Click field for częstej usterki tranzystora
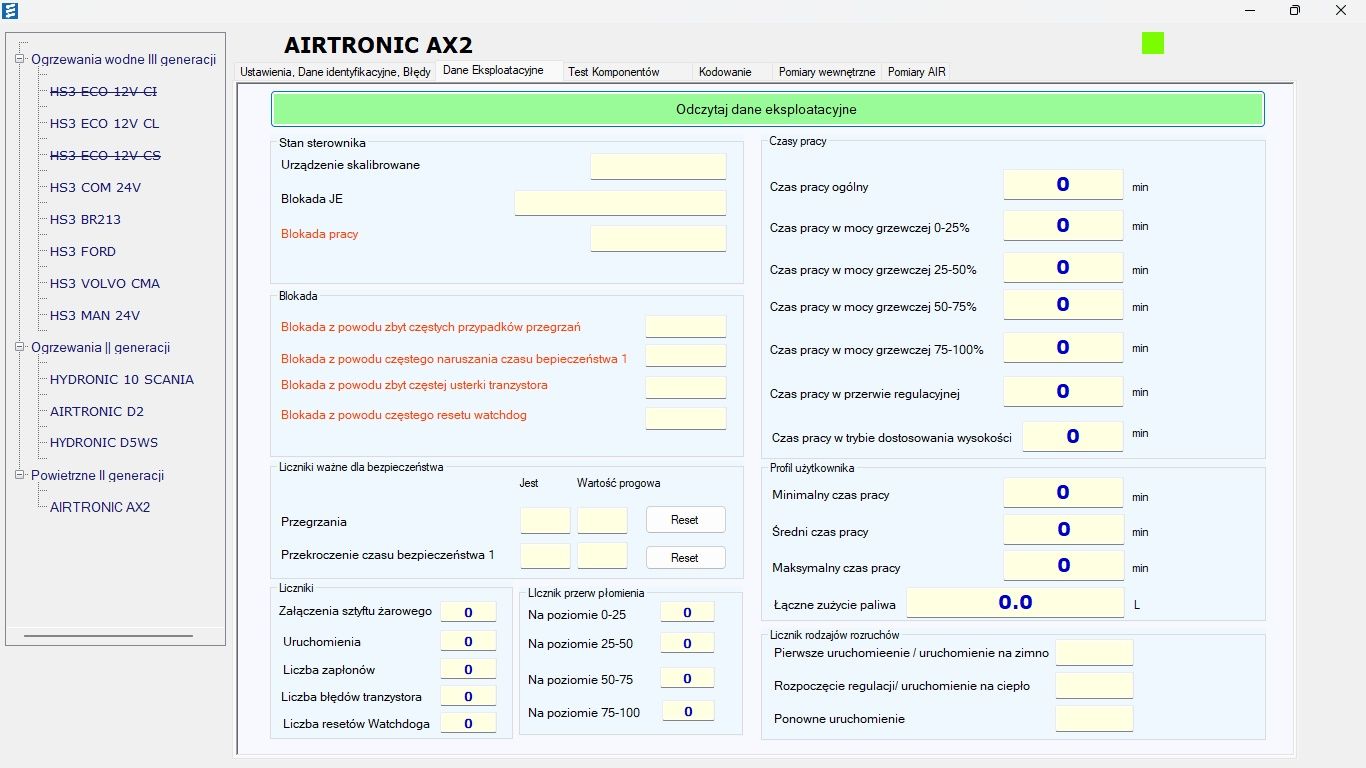 686,387
